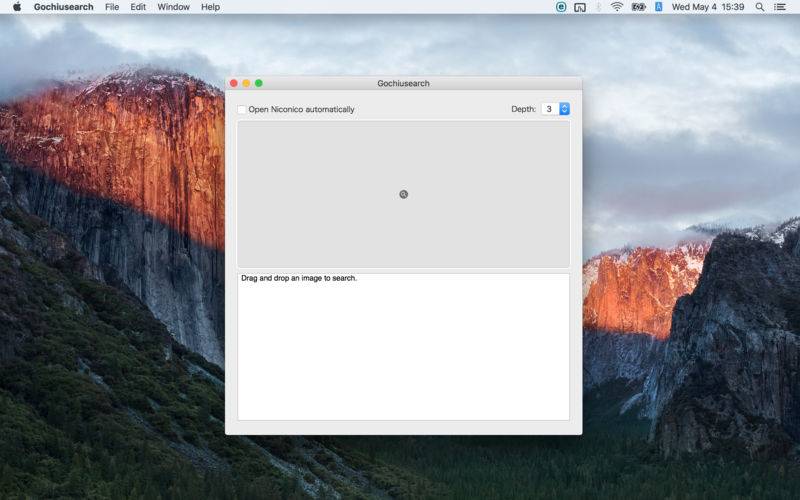Click the input source icon

[x=659, y=7]
